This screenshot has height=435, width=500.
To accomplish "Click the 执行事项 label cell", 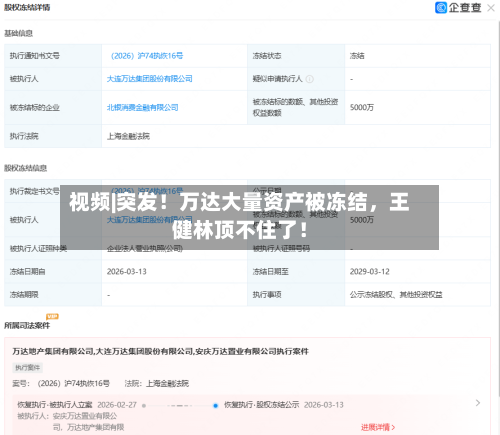I will click(x=296, y=294).
